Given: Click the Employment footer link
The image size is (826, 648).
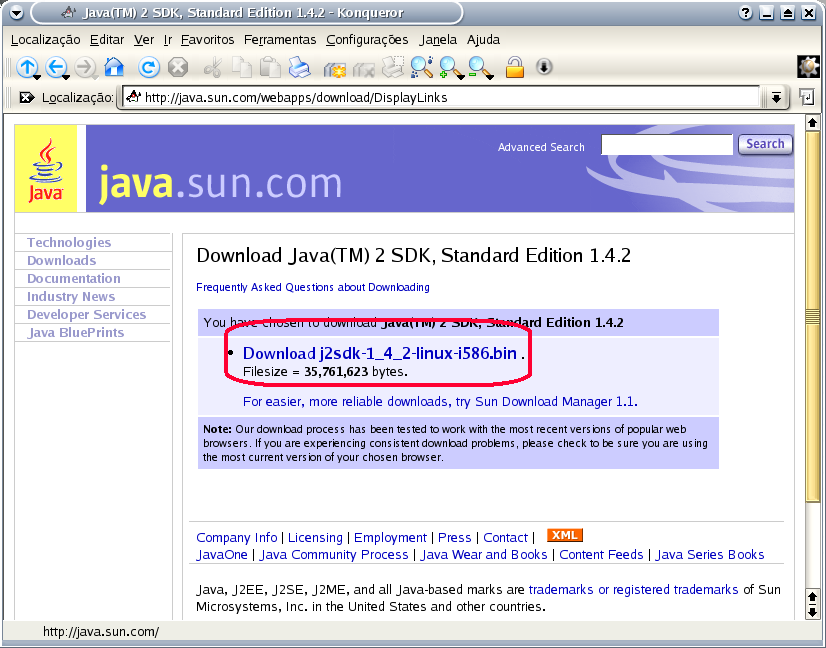Looking at the screenshot, I should click(390, 537).
